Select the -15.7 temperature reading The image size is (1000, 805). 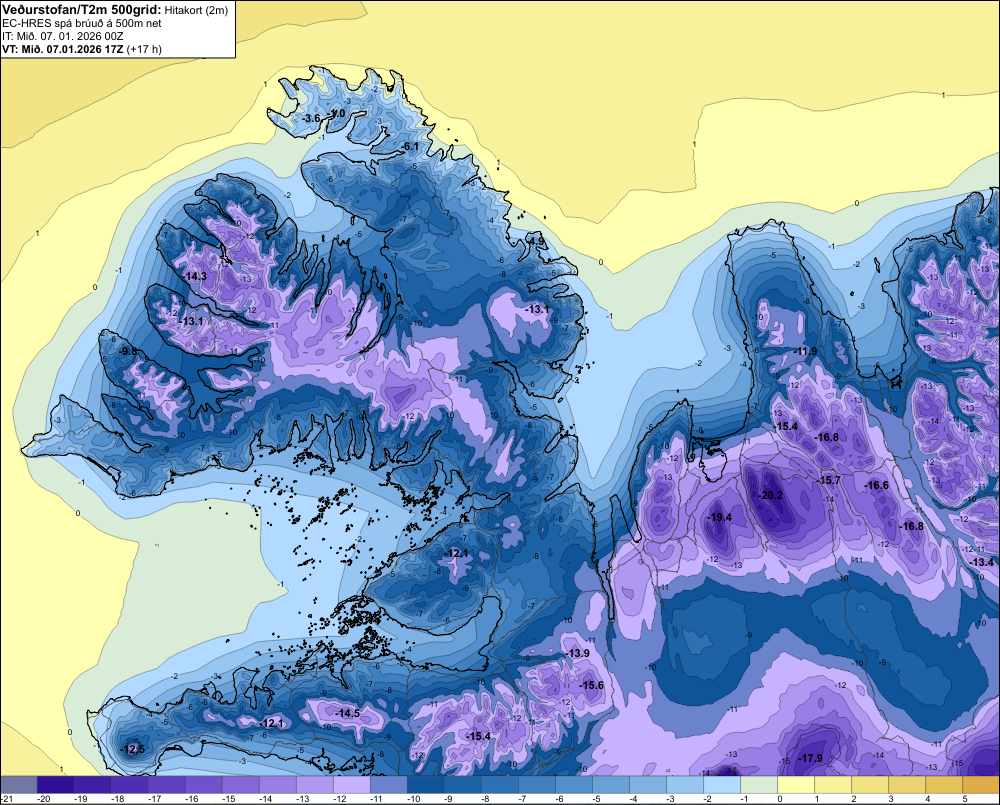click(829, 480)
